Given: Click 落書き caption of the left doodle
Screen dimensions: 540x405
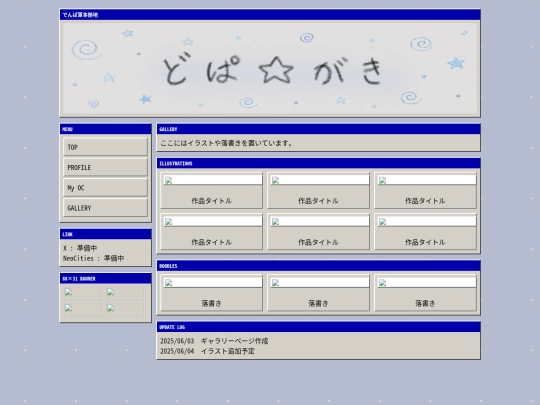Looking at the screenshot, I should tap(211, 303).
